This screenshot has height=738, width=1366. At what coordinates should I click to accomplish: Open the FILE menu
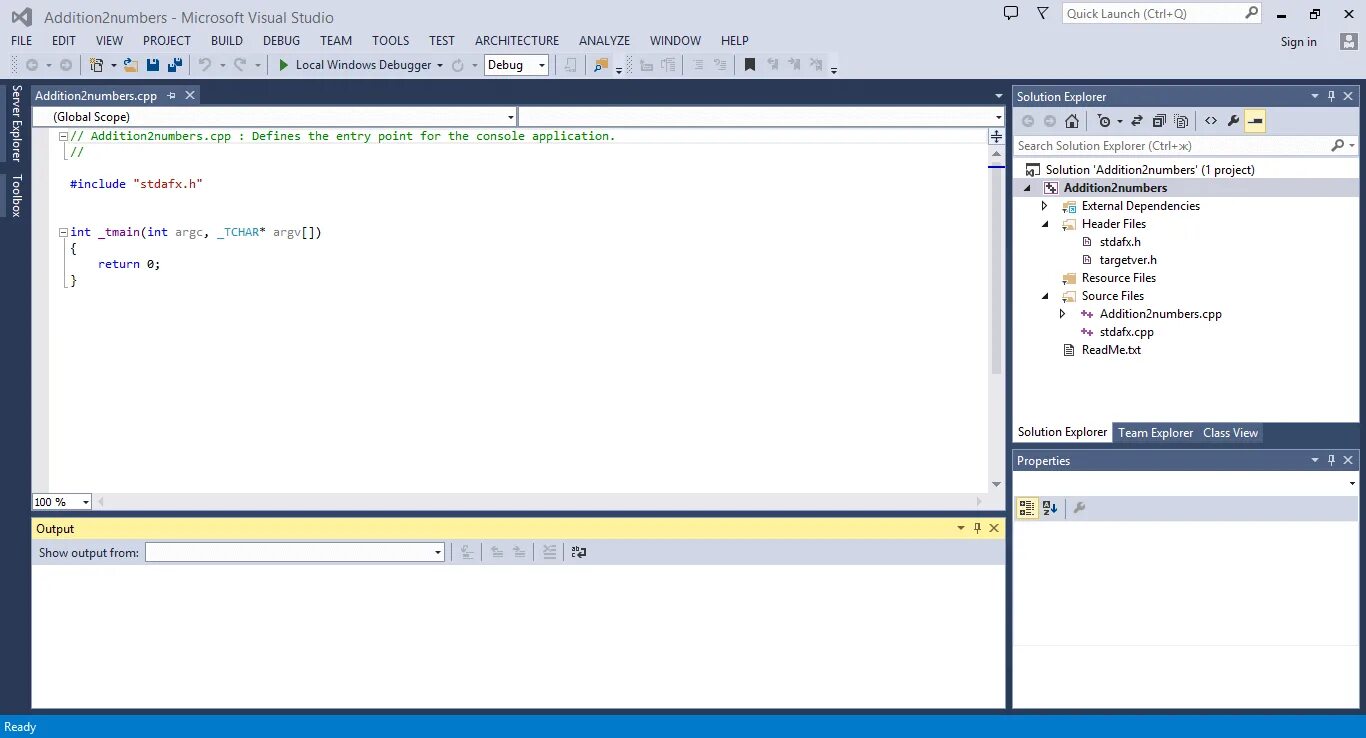coord(21,41)
